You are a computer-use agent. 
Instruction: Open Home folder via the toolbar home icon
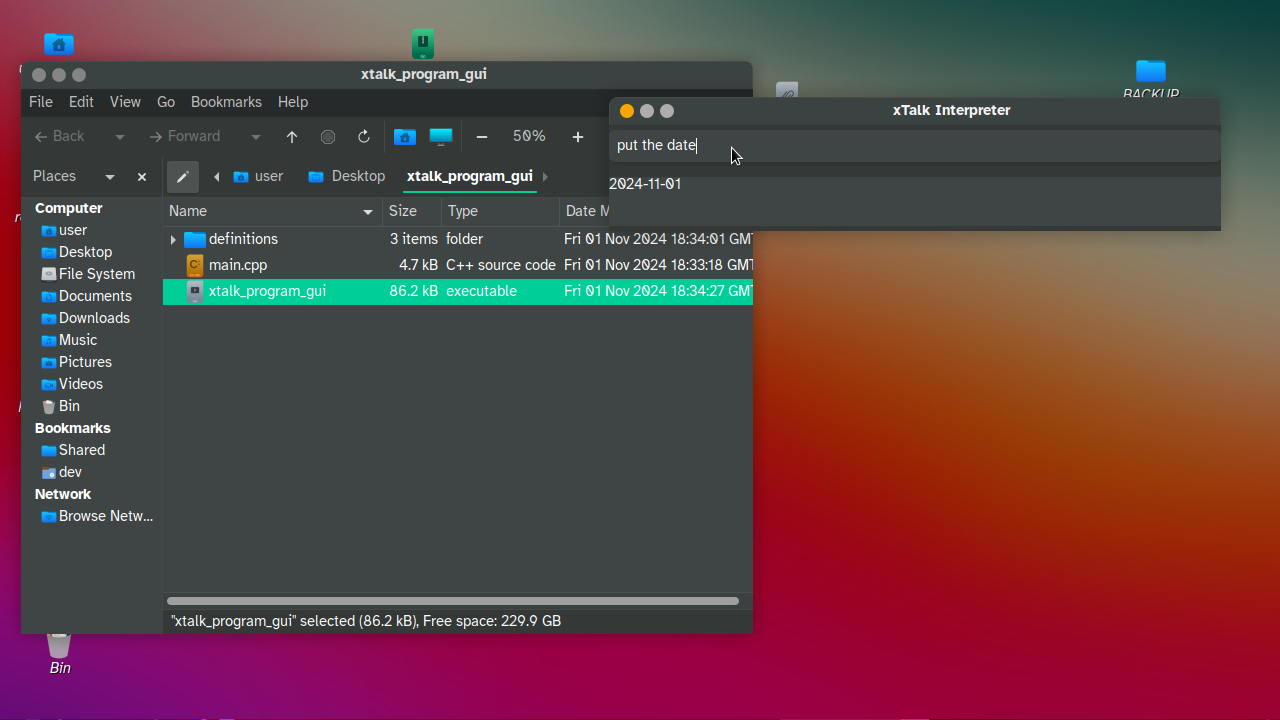[405, 137]
